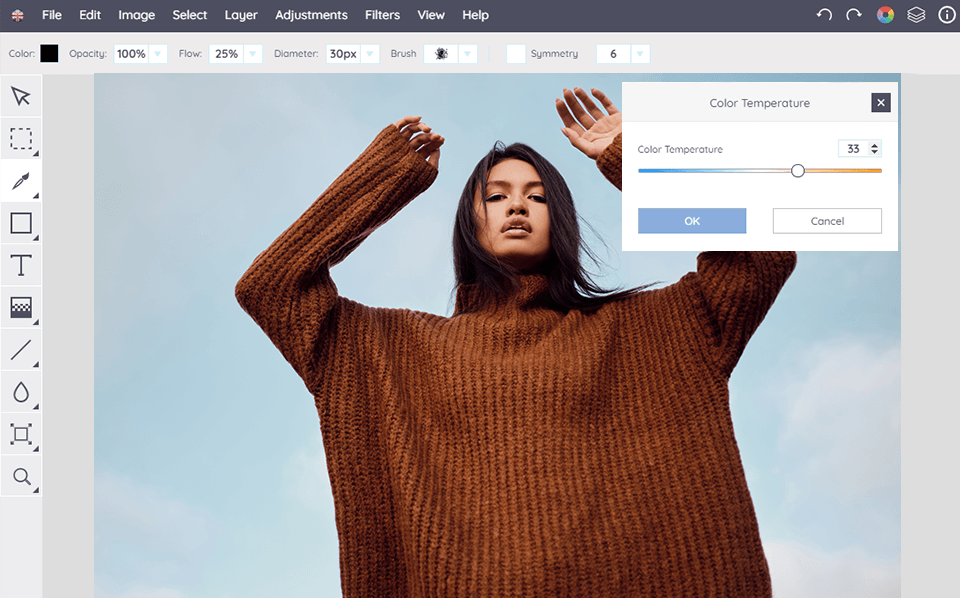Open the Diameter dropdown arrow
The width and height of the screenshot is (960, 598).
[369, 54]
